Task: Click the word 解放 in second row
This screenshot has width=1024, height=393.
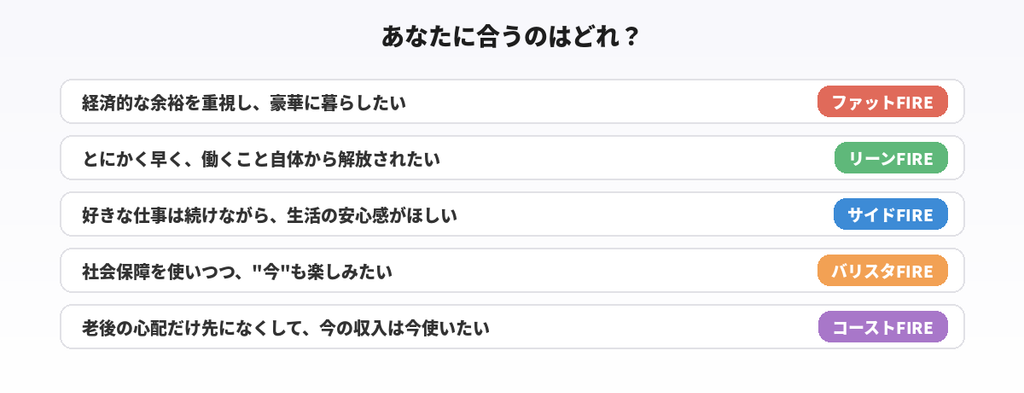Action: coord(355,159)
